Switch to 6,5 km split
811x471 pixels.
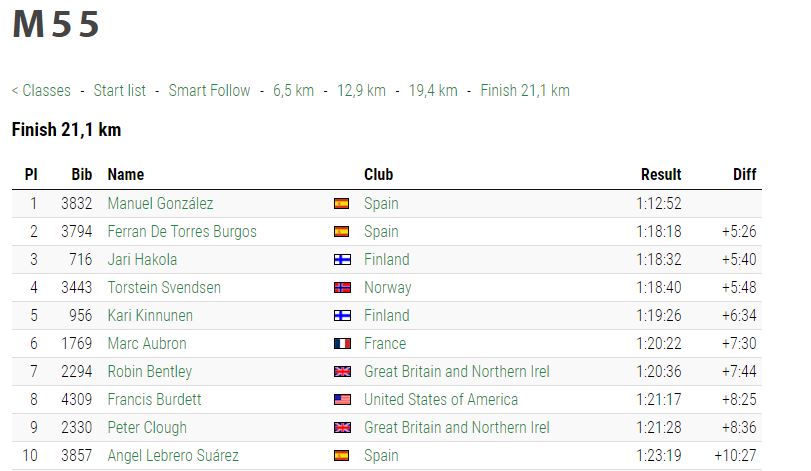[x=293, y=91]
